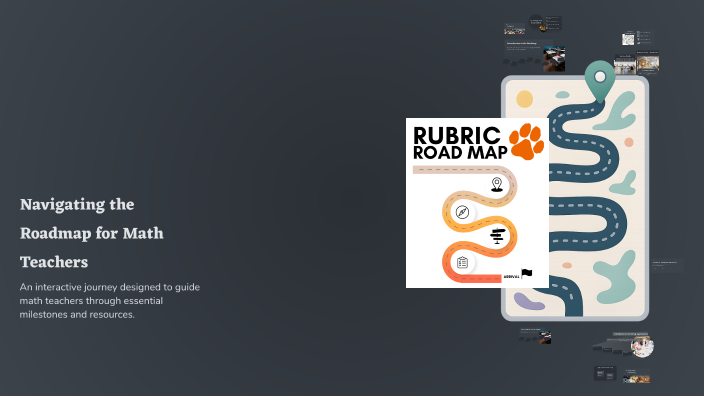Click the "RUBRIC ROAD MAP" title
Image resolution: width=704 pixels, height=396 pixels.
459,143
